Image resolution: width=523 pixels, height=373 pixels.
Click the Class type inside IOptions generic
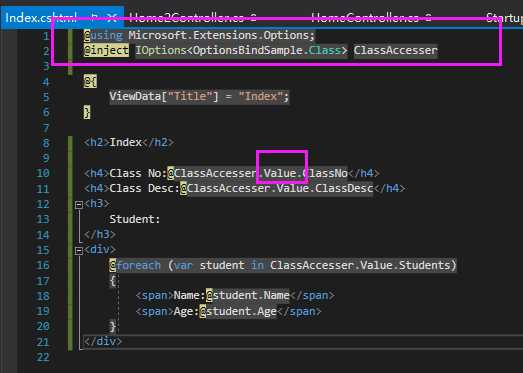[x=324, y=50]
